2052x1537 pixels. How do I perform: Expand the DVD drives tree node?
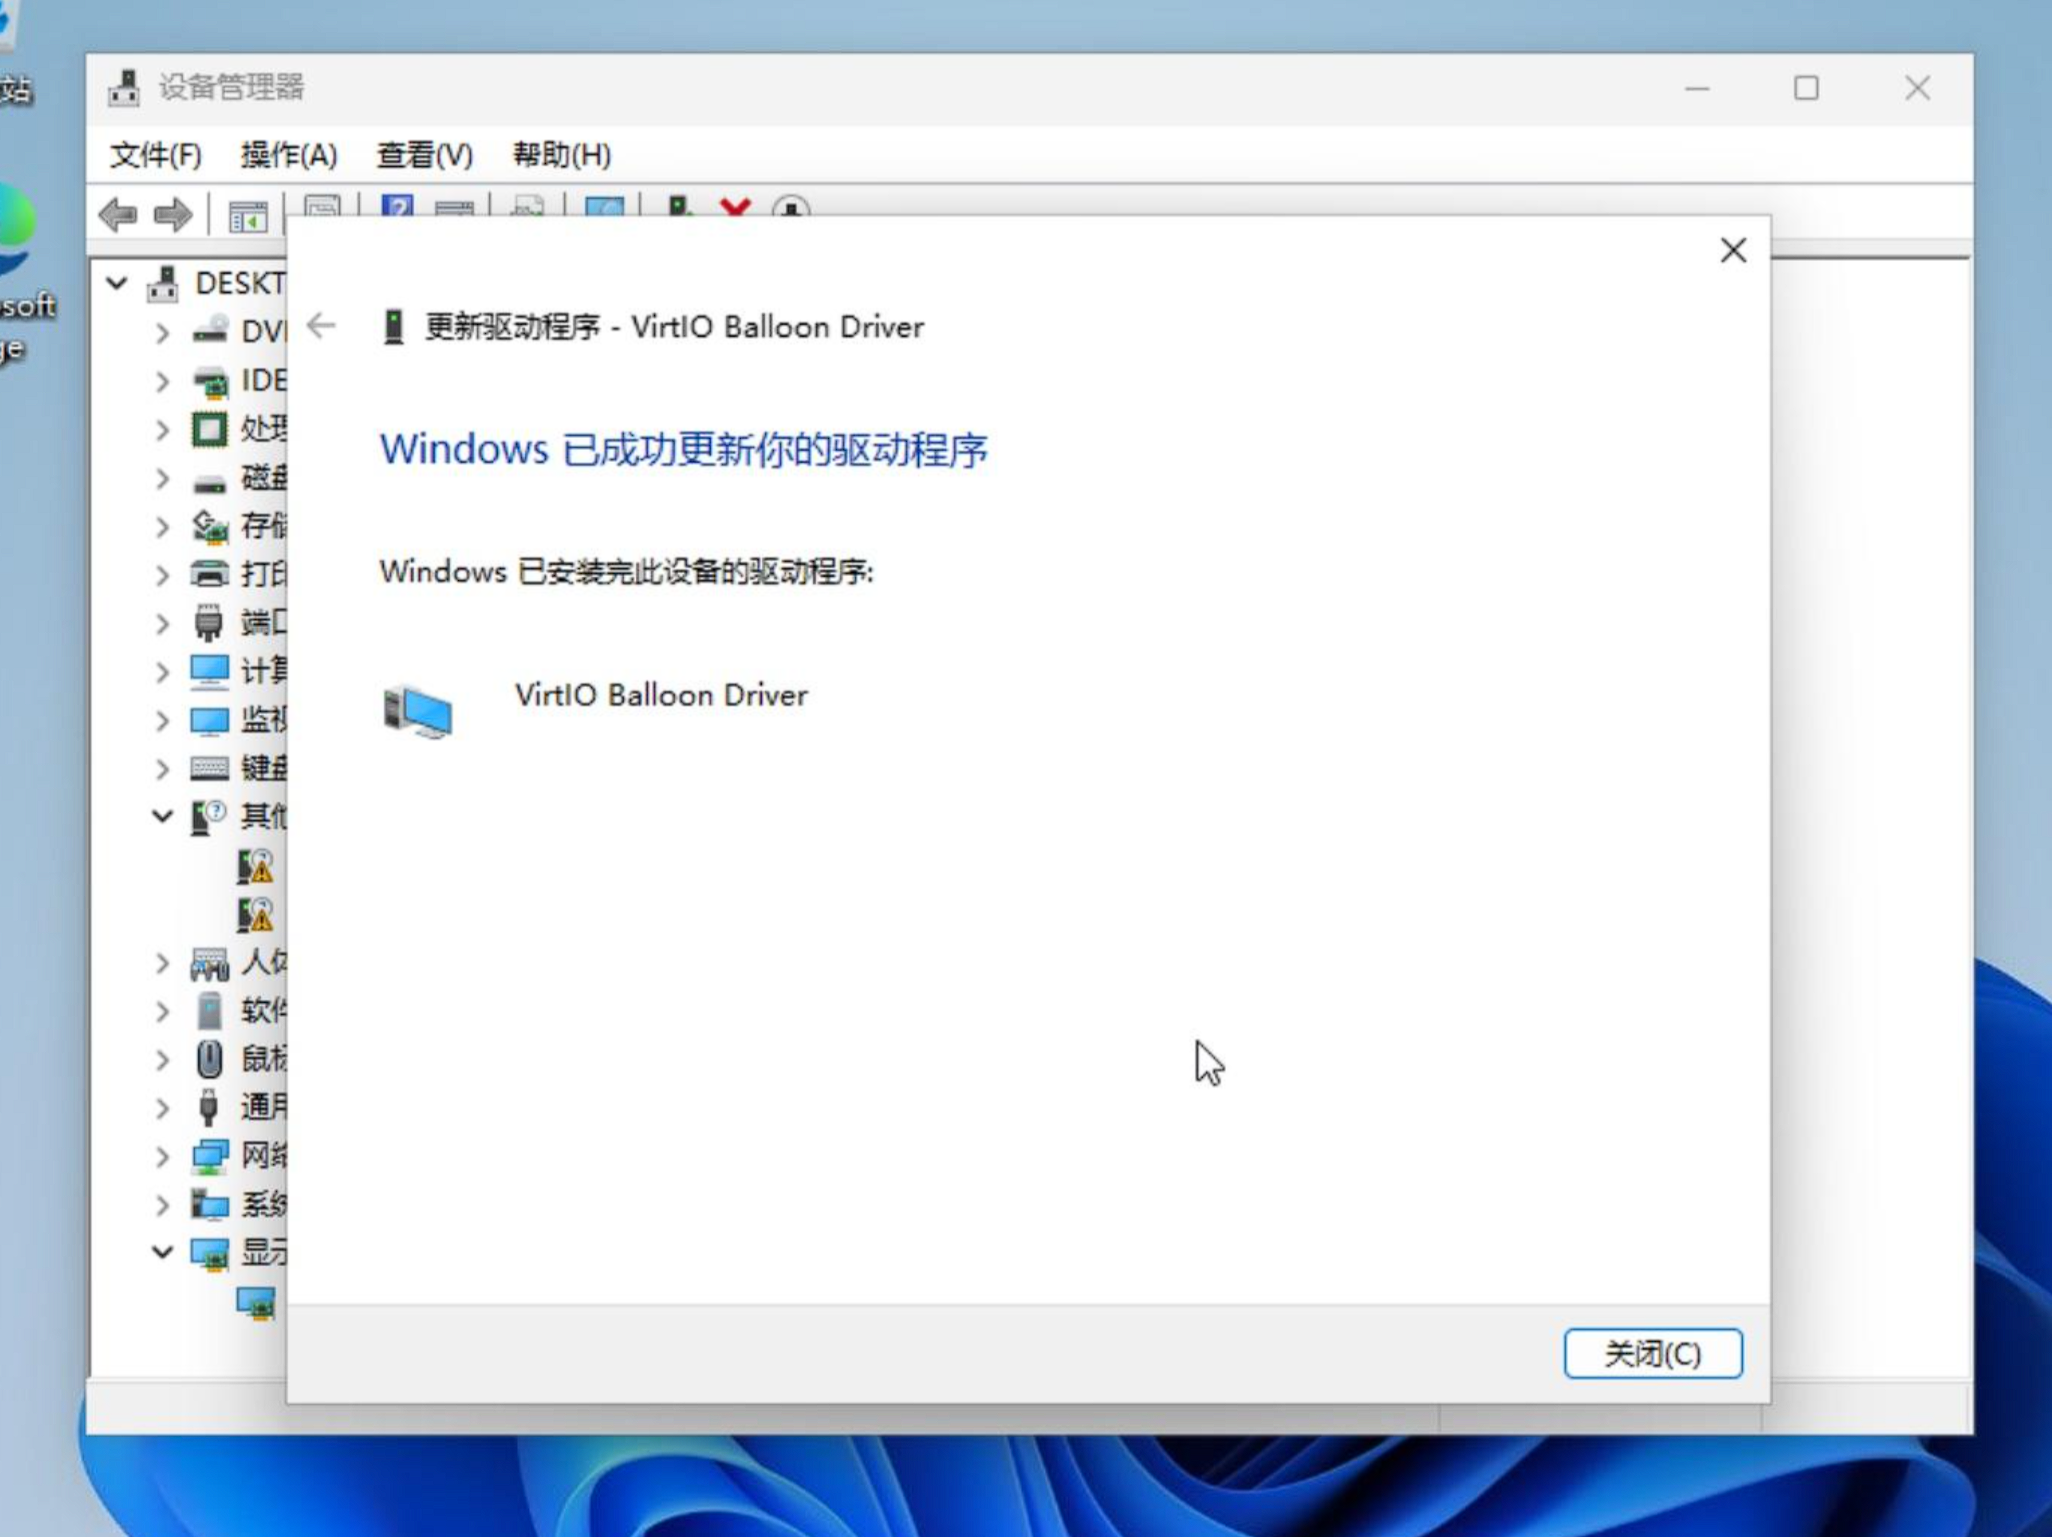(x=162, y=332)
